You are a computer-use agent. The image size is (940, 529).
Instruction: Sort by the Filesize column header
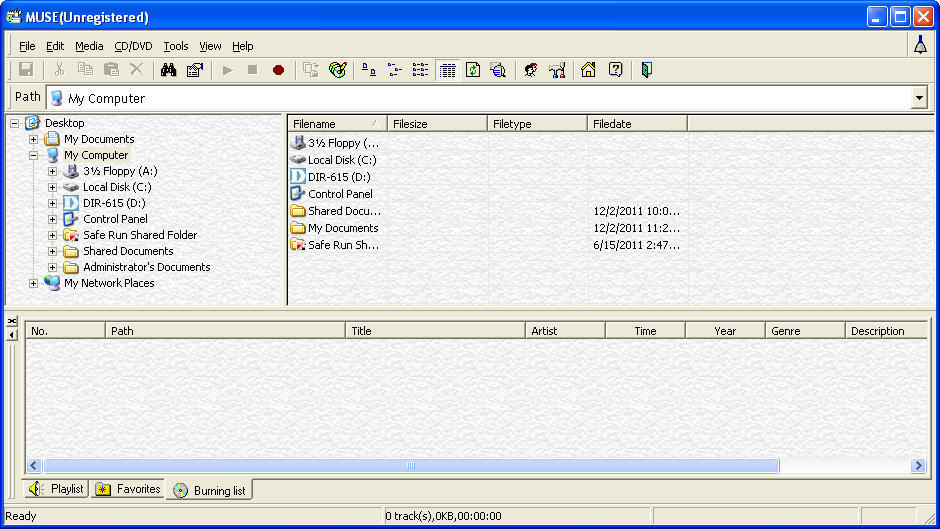(437, 124)
